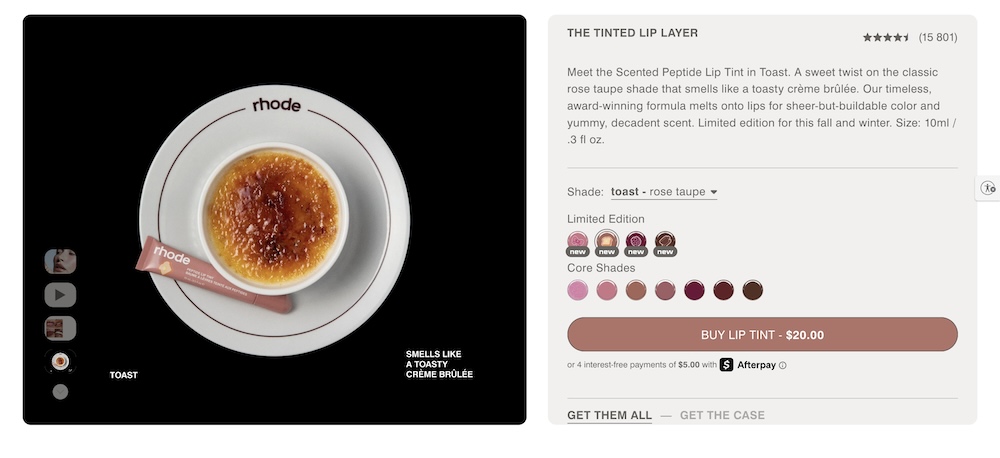Pick the last dark brown Core Shade
The image size is (1000, 458).
(x=753, y=290)
